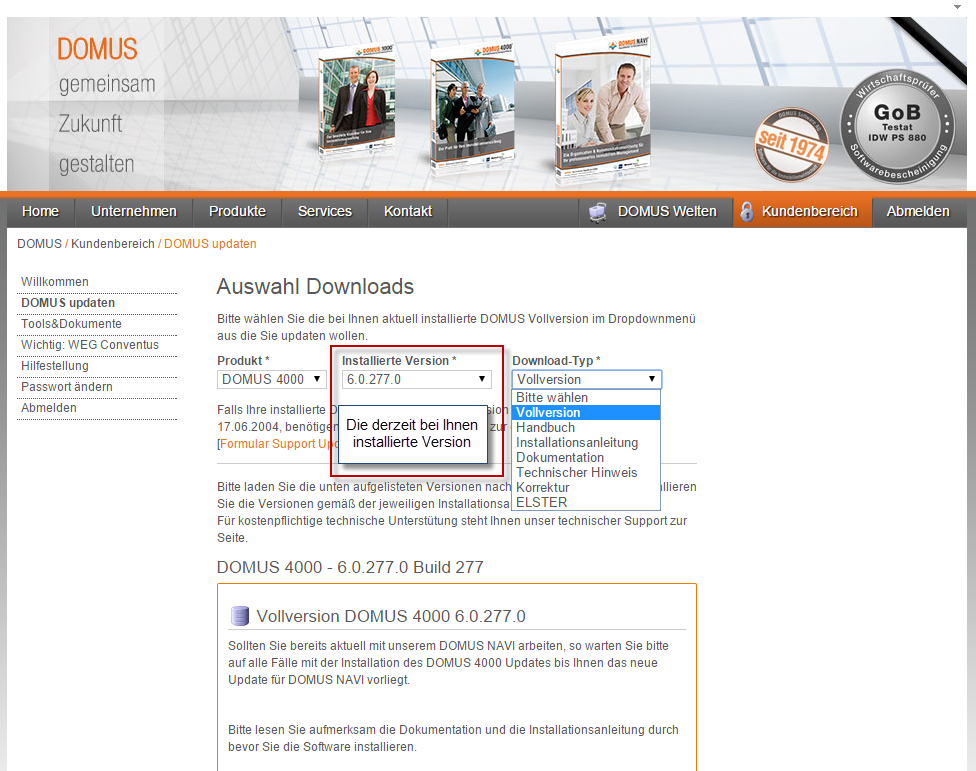
Task: Select highlighted 'Vollversion' option in list
Action: [586, 413]
